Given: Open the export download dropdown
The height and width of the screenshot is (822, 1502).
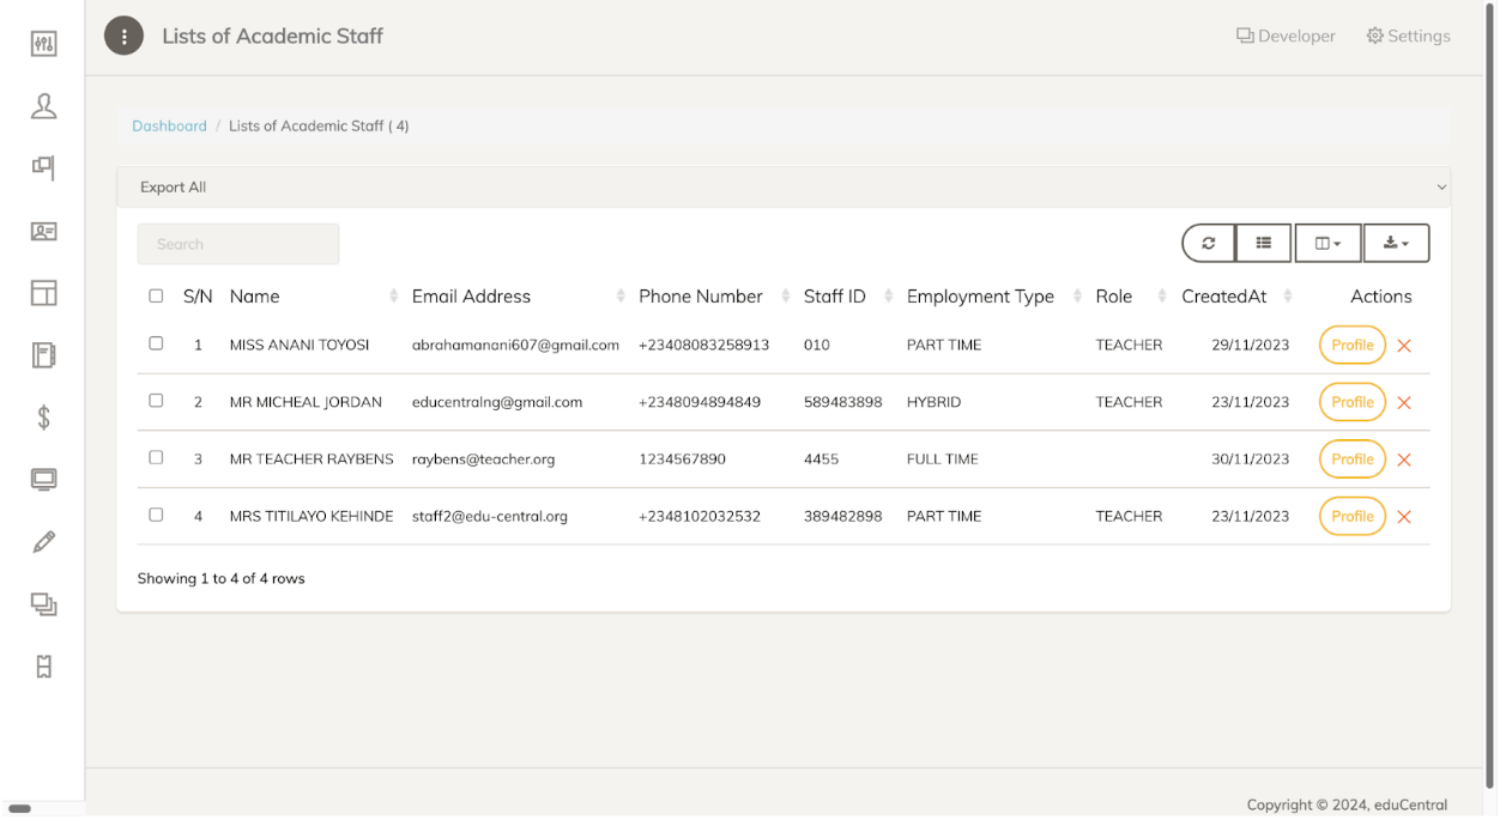Looking at the screenshot, I should click(1395, 243).
